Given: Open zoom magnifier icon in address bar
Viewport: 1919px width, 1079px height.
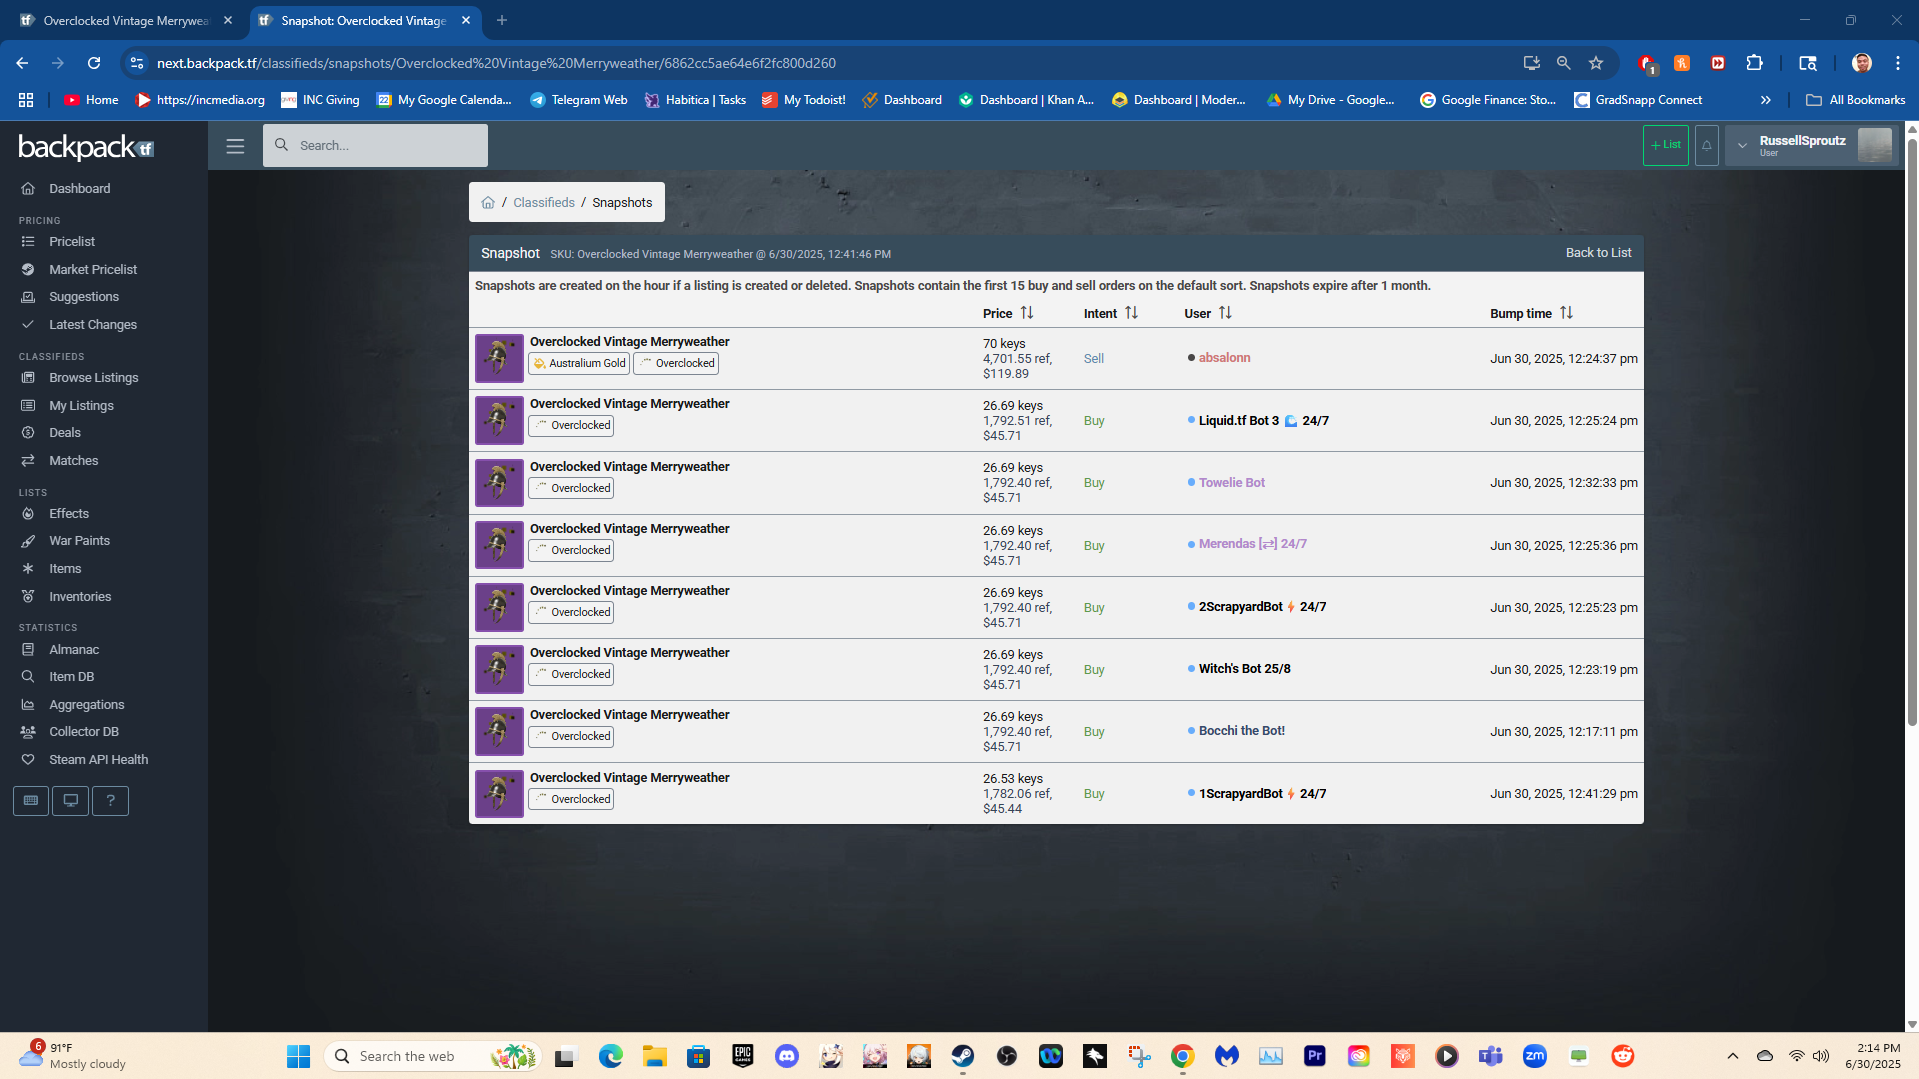Looking at the screenshot, I should pyautogui.click(x=1564, y=63).
